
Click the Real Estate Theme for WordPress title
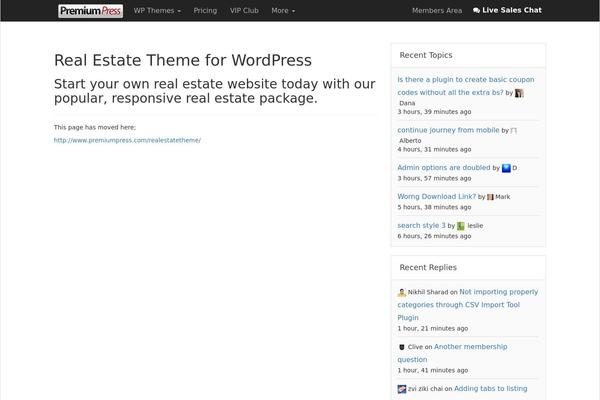tap(183, 60)
